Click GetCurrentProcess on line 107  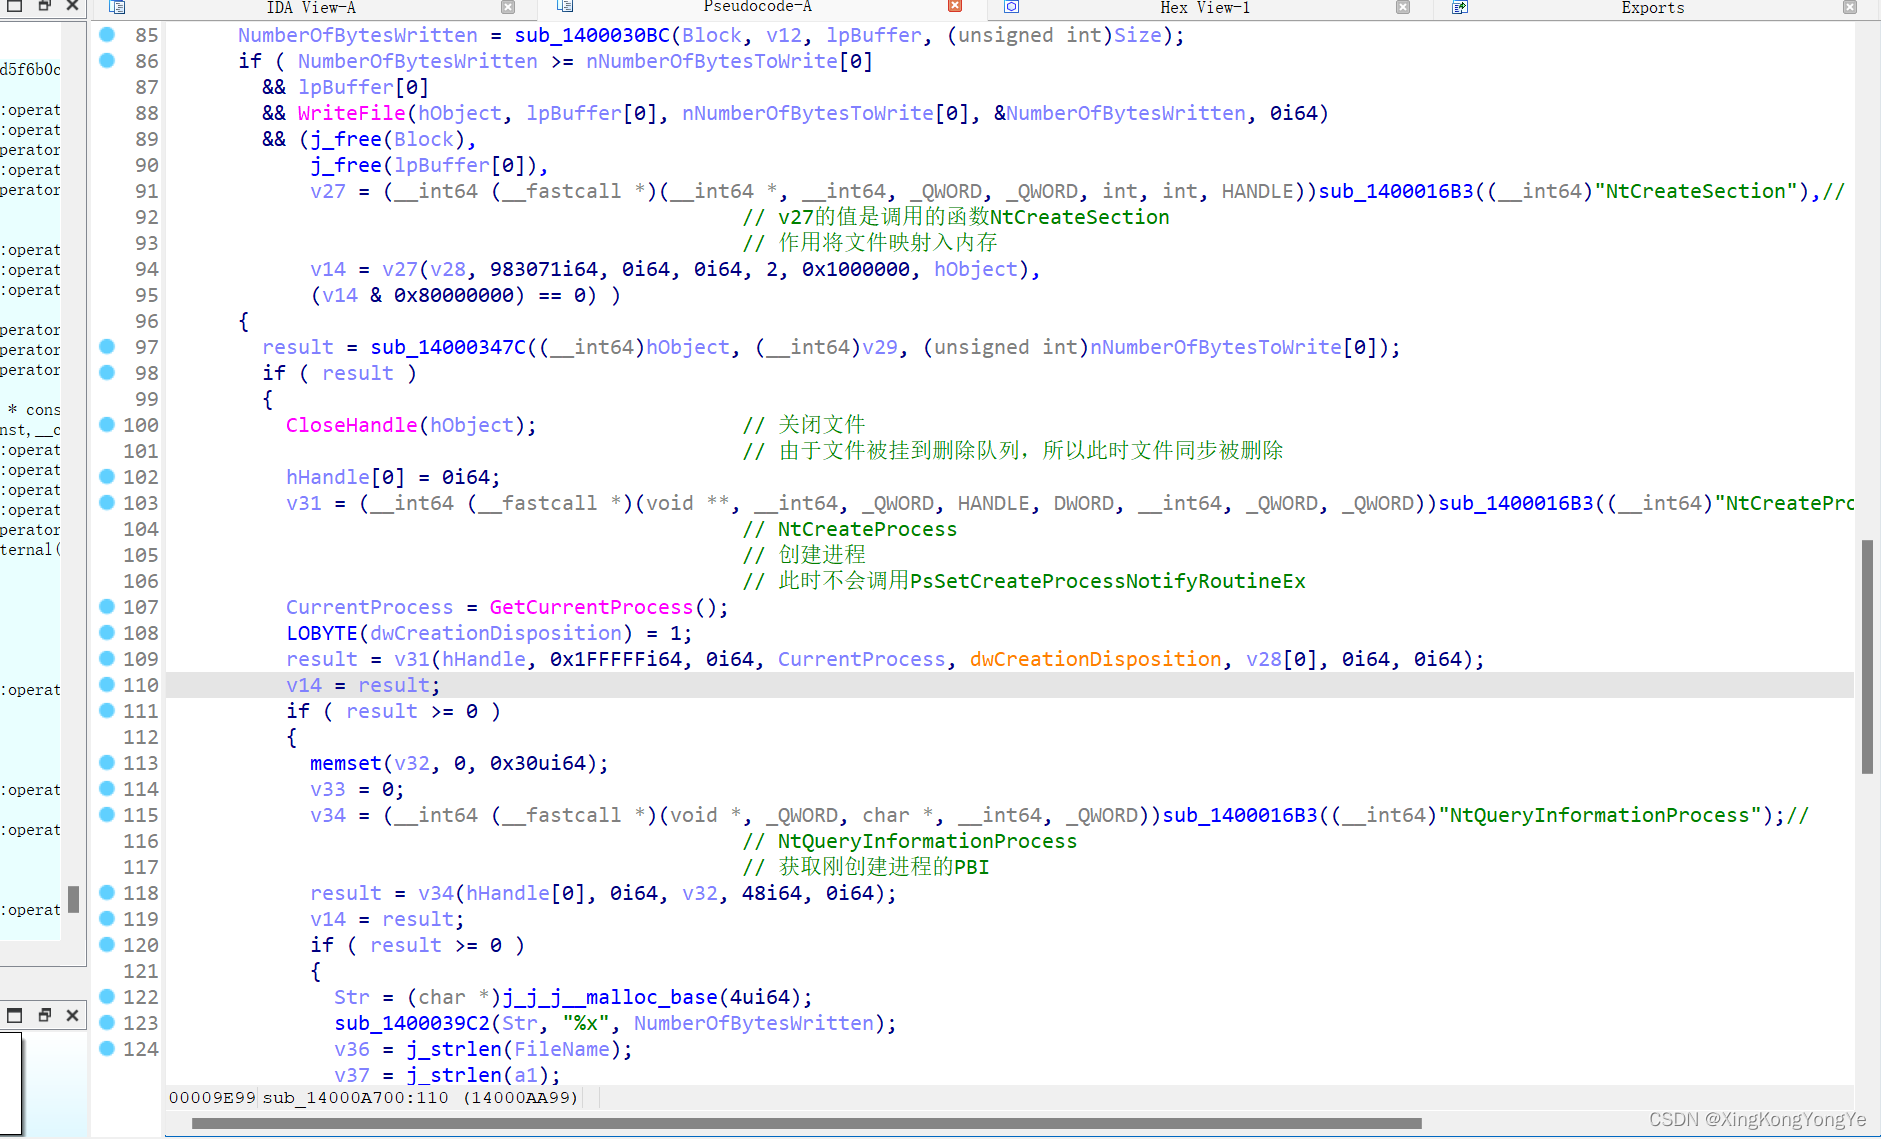click(591, 607)
